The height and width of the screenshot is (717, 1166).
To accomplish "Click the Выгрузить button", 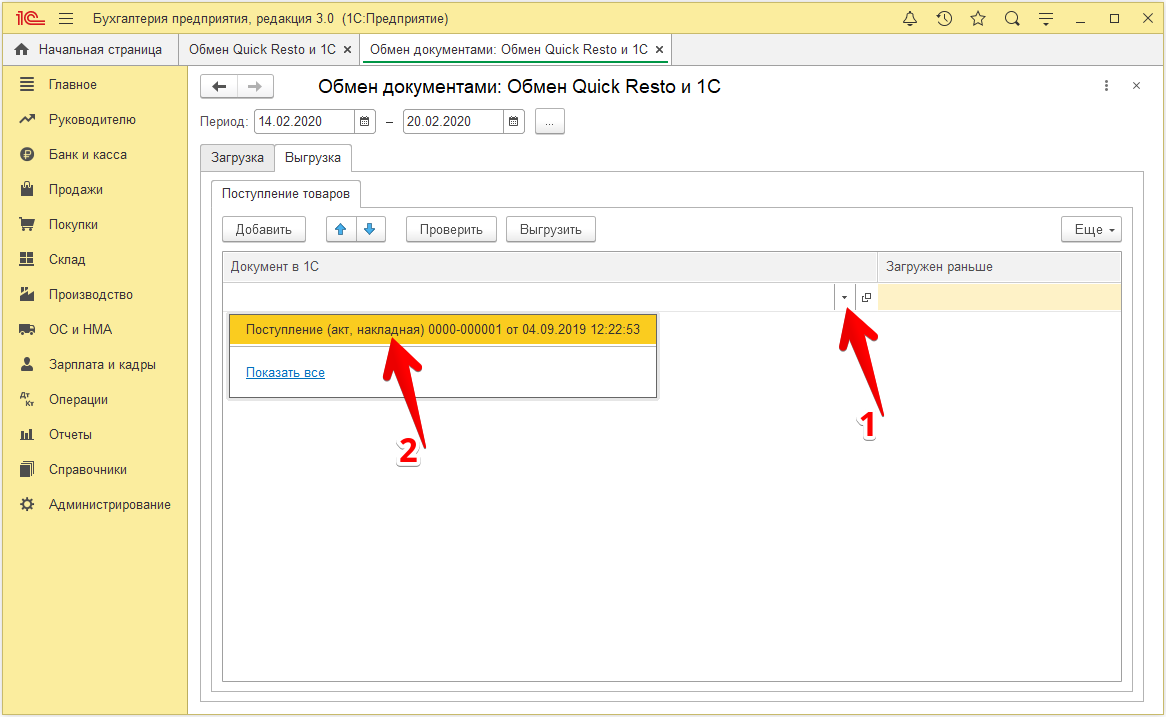I will [x=551, y=230].
